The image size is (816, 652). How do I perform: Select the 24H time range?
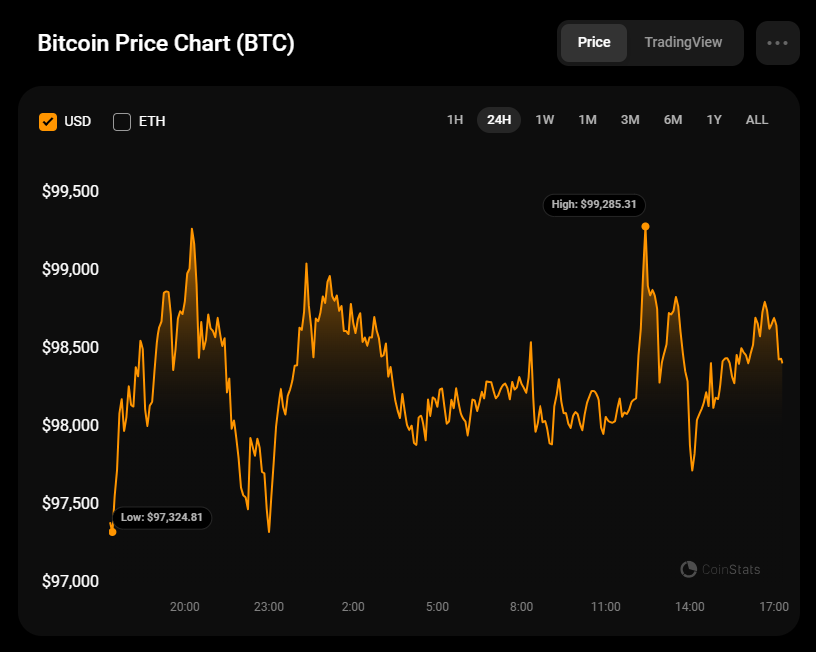(499, 120)
